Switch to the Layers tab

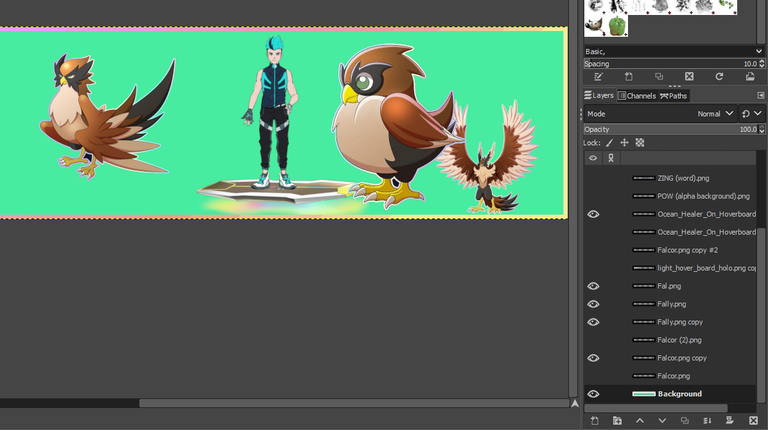(x=599, y=96)
